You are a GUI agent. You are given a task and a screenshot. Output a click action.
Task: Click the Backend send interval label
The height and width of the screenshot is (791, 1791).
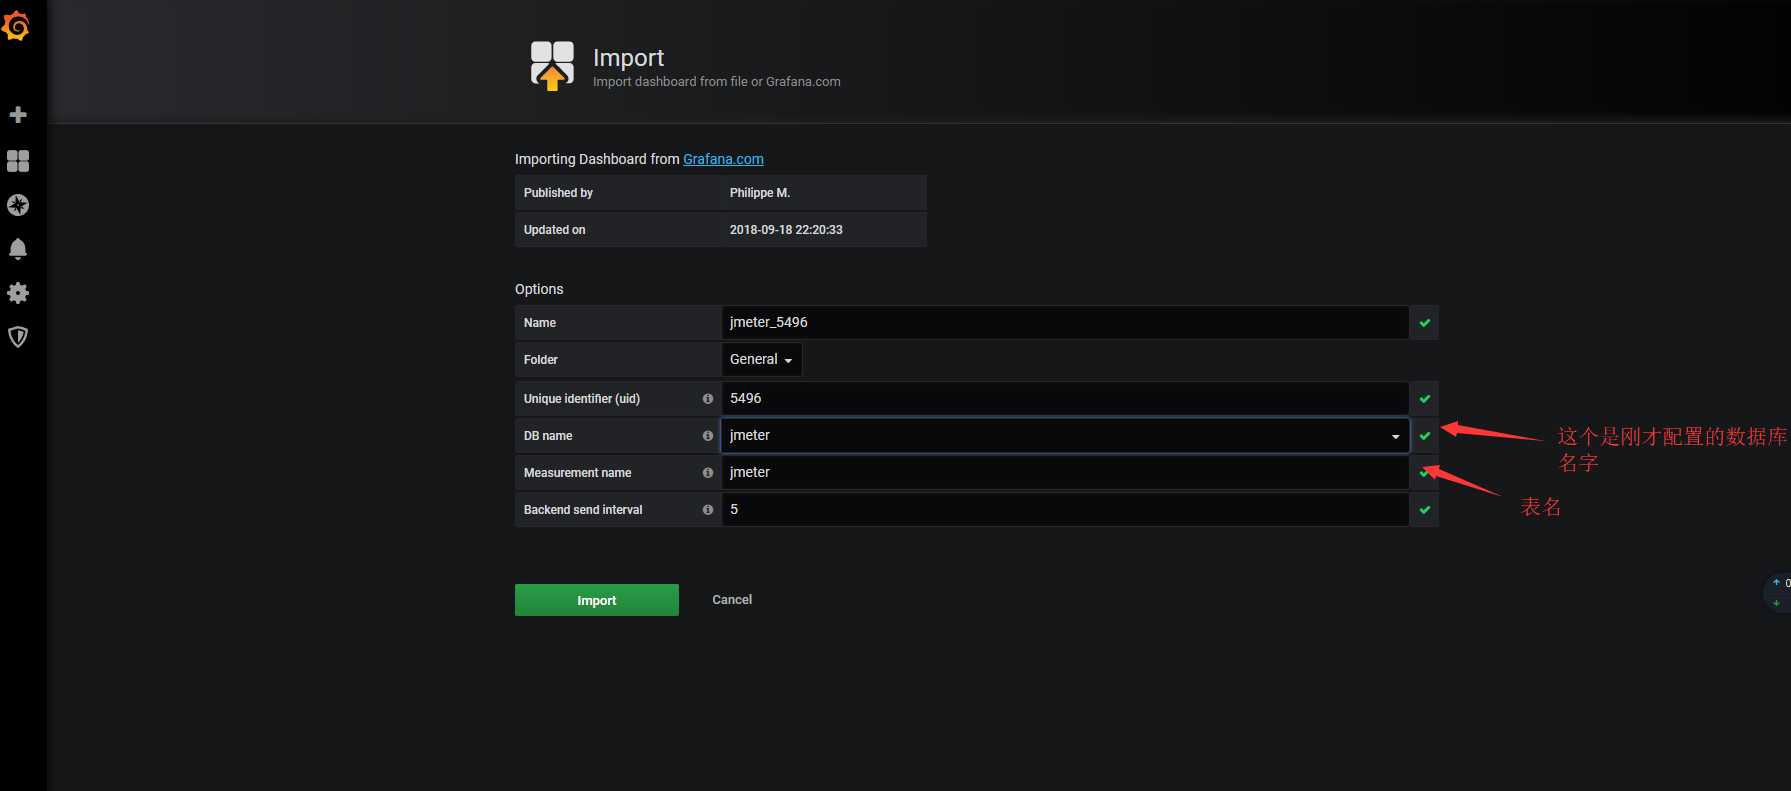[x=583, y=510]
